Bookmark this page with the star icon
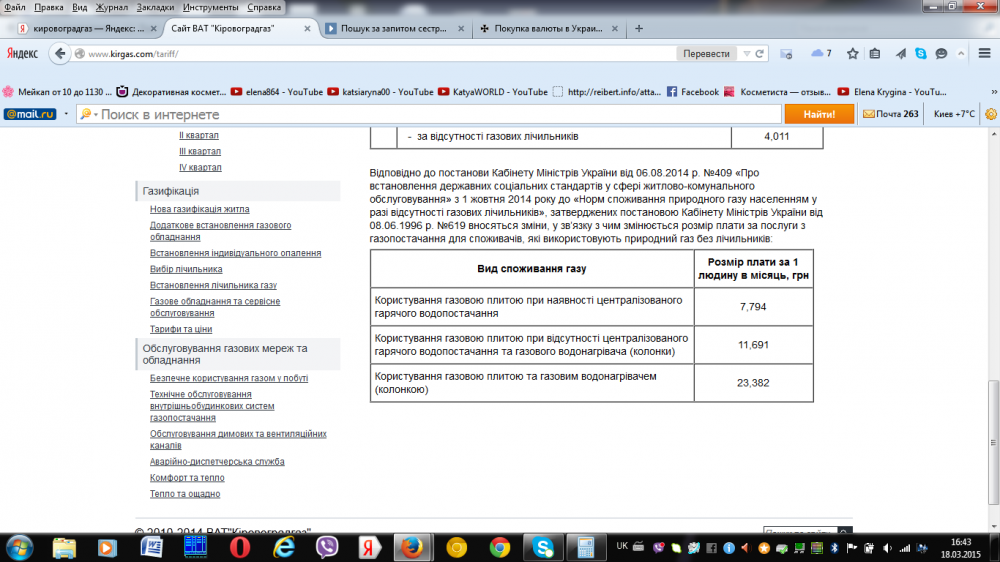Image resolution: width=1000 pixels, height=562 pixels. pos(853,54)
